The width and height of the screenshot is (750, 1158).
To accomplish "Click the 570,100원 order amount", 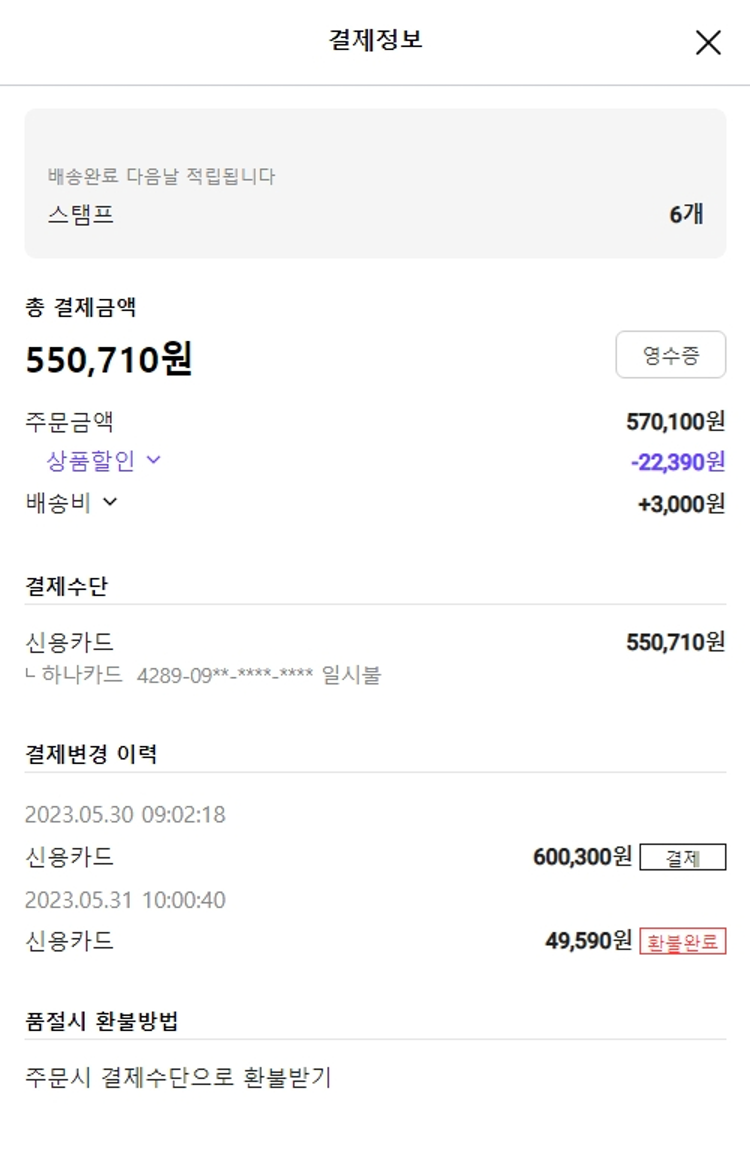I will [x=675, y=422].
